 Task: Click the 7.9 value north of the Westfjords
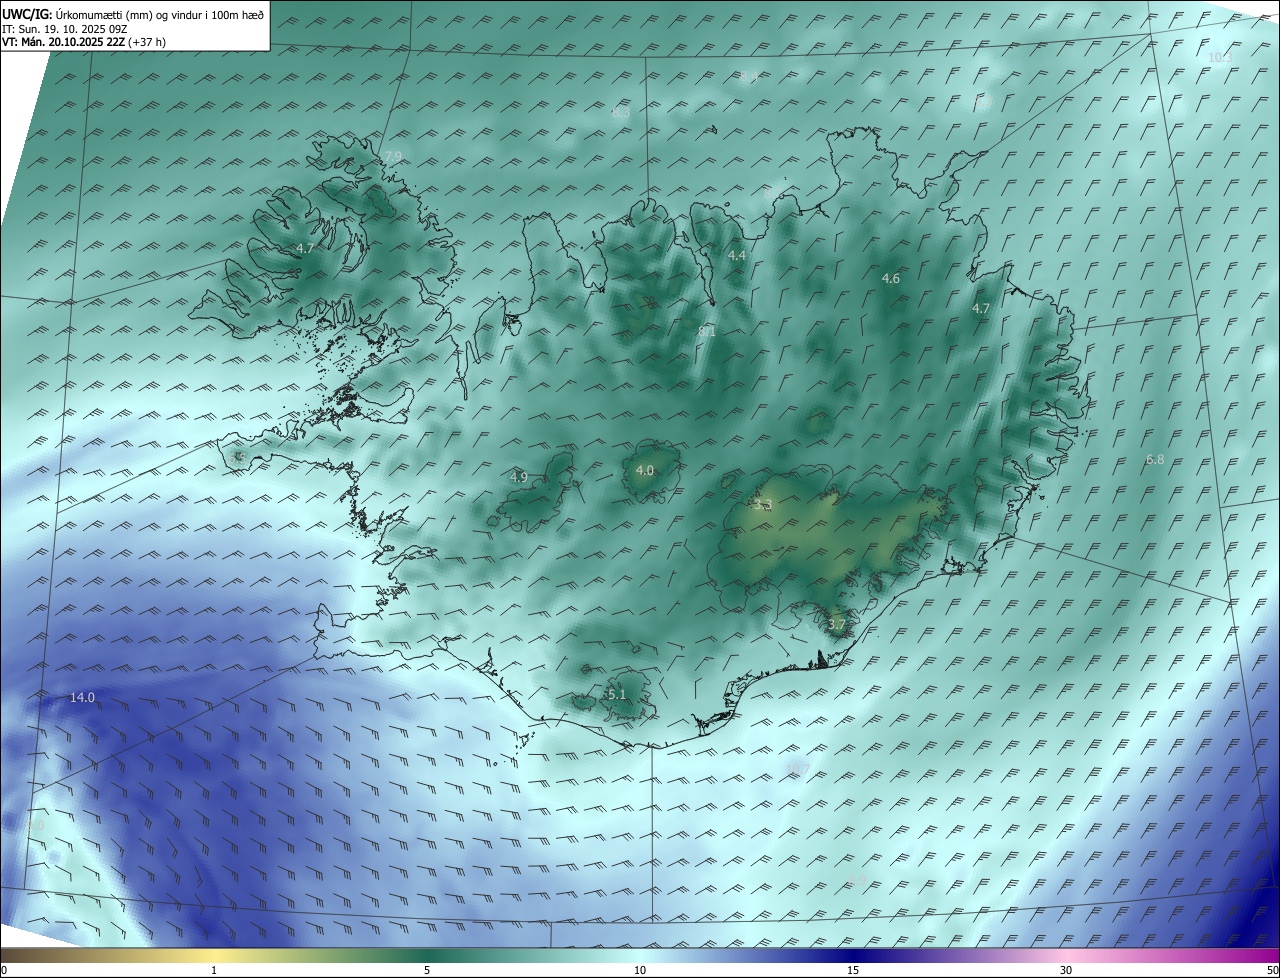point(393,157)
